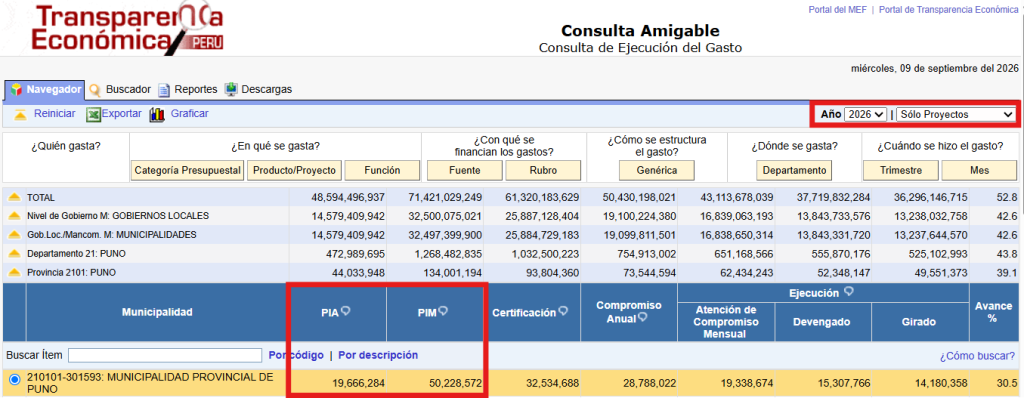
Task: Click Municipalidad Provincial de Puno row label
Action: (x=150, y=383)
